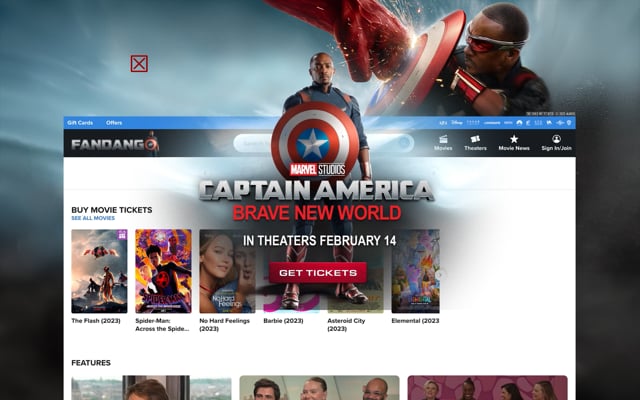Click the Fandango logo

[114, 144]
